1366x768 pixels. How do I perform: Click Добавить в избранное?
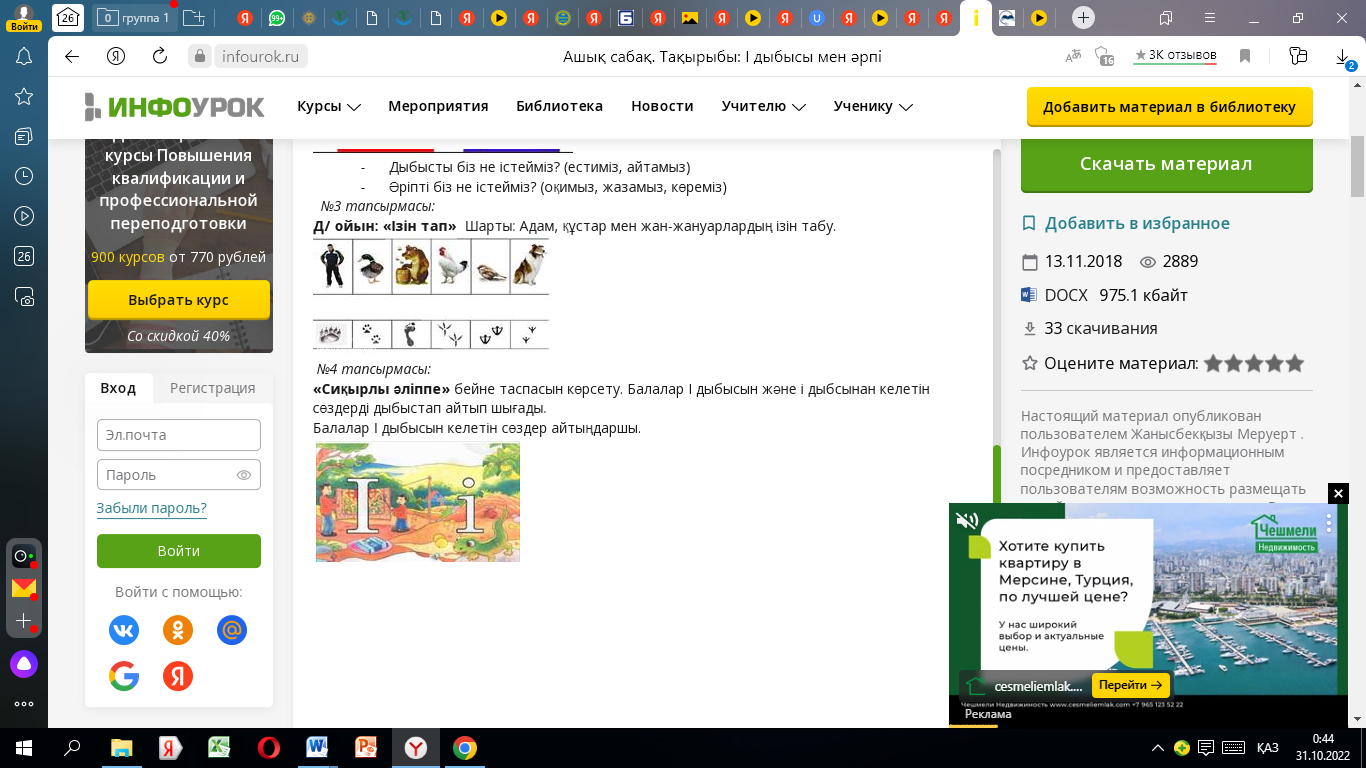coord(1125,224)
